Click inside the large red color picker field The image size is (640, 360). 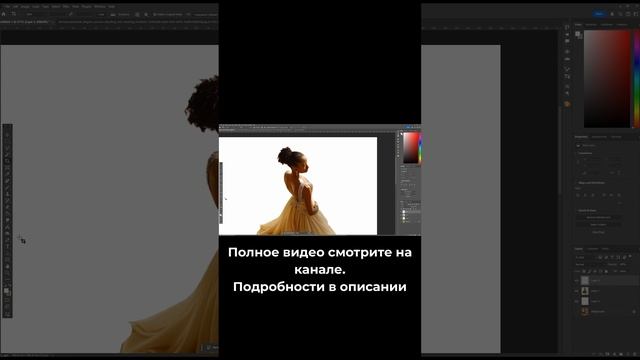click(x=607, y=79)
